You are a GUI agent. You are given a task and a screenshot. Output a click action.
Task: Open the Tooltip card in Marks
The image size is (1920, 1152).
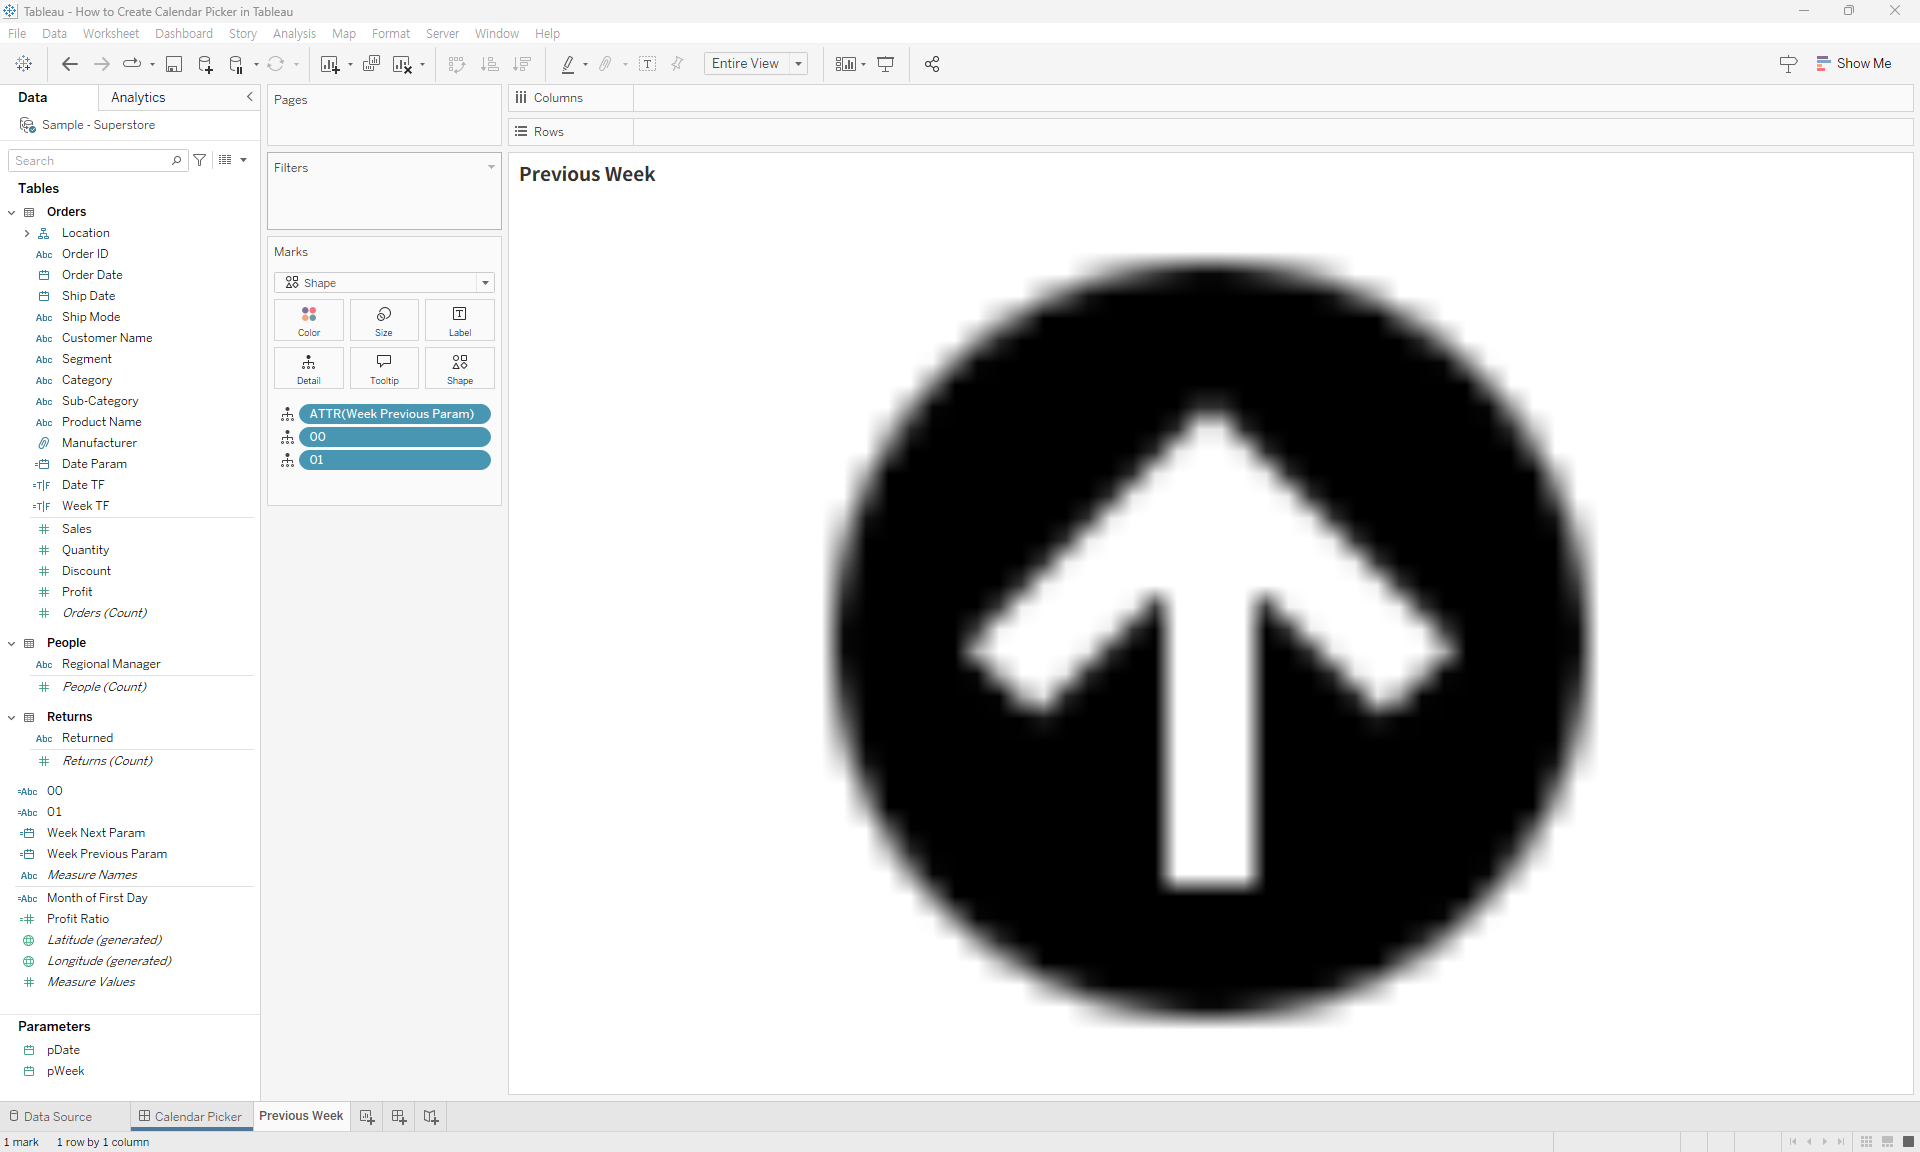click(383, 368)
